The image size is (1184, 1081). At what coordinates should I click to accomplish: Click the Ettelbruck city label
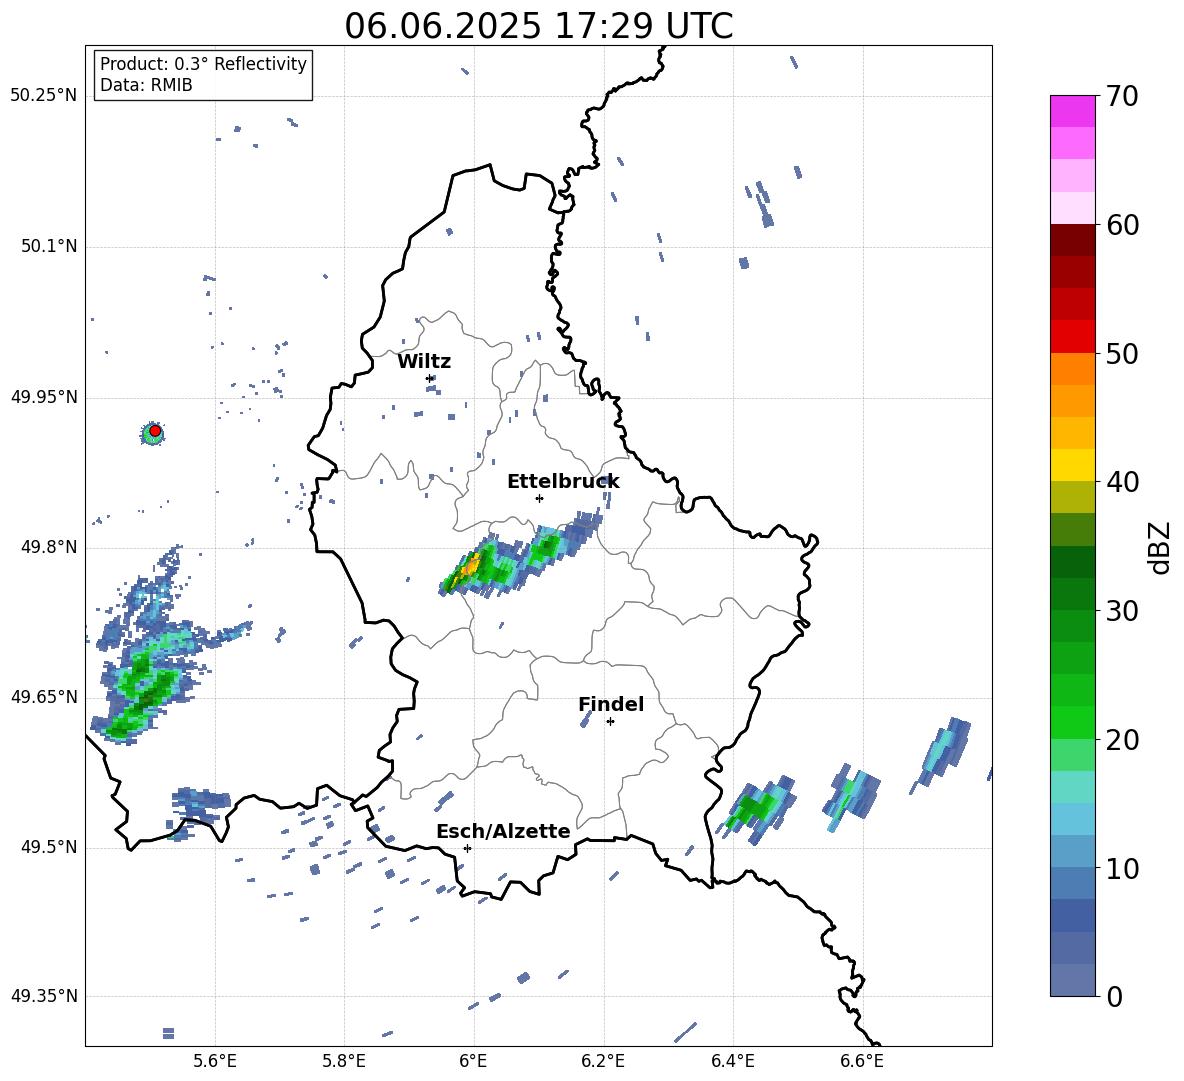[x=563, y=482]
